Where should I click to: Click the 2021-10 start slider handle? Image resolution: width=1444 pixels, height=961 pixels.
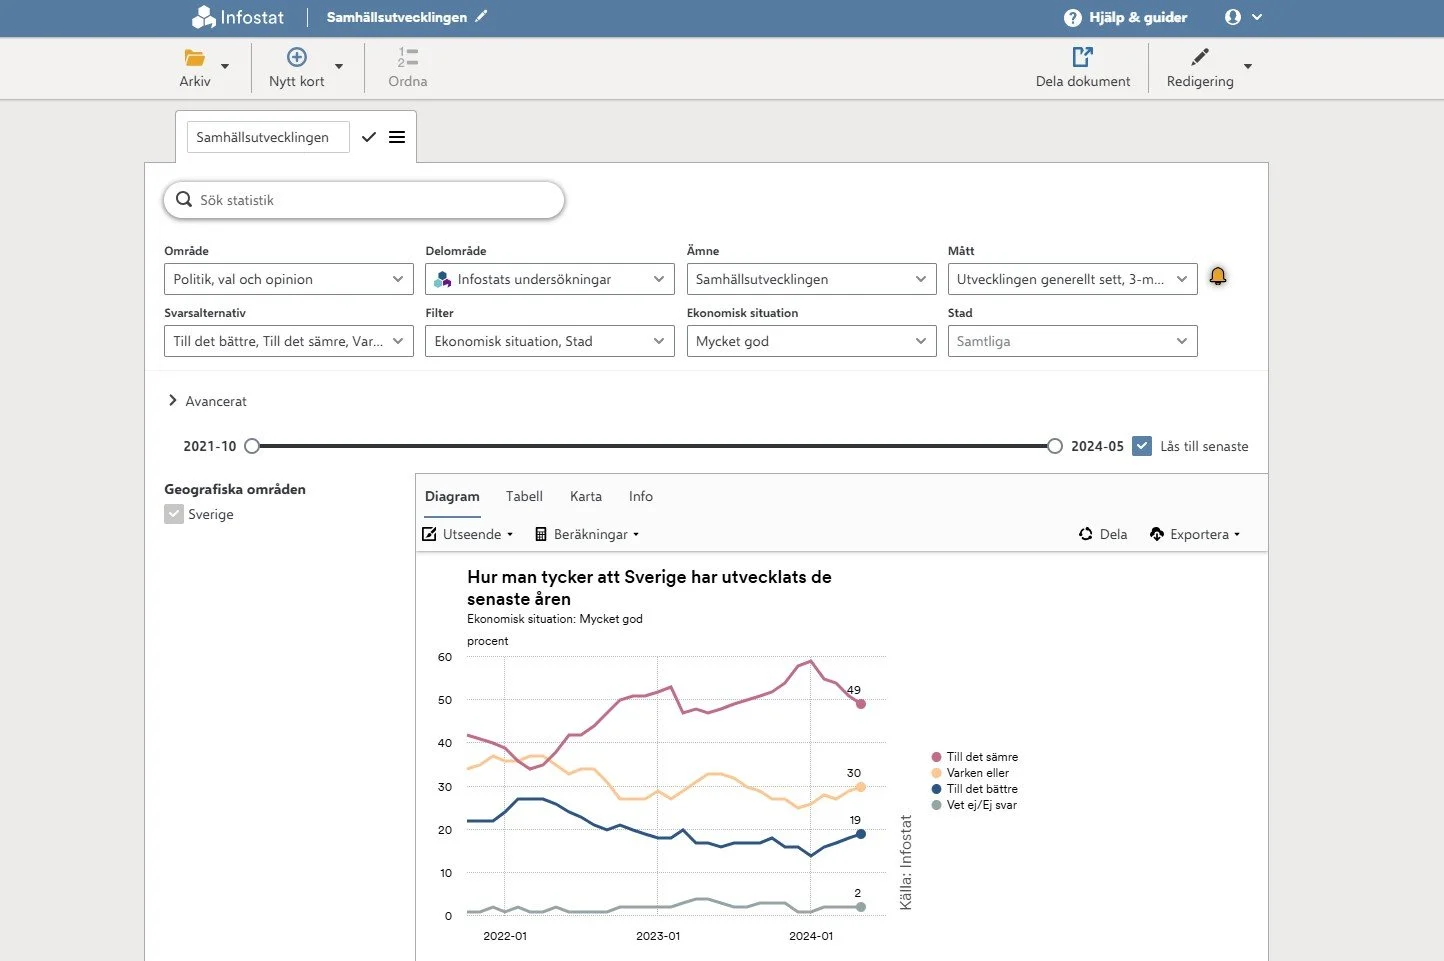tap(252, 446)
